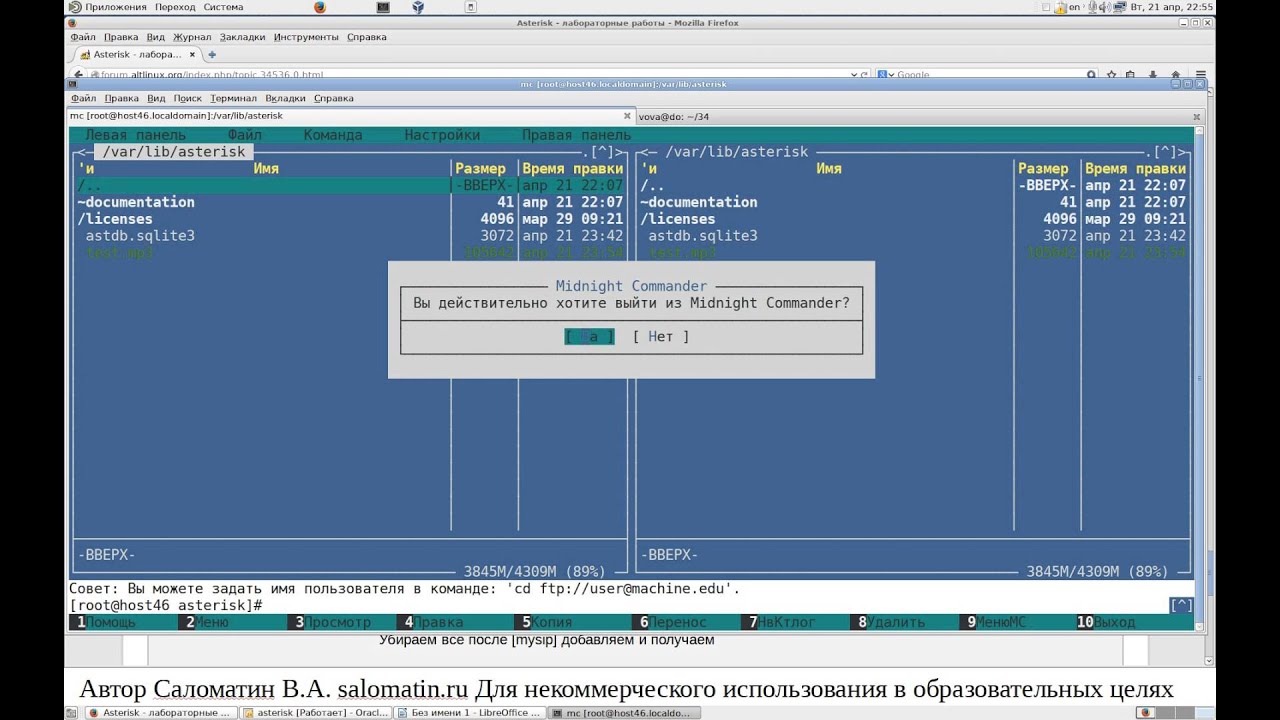Click left panel's Размер column header

coord(481,169)
